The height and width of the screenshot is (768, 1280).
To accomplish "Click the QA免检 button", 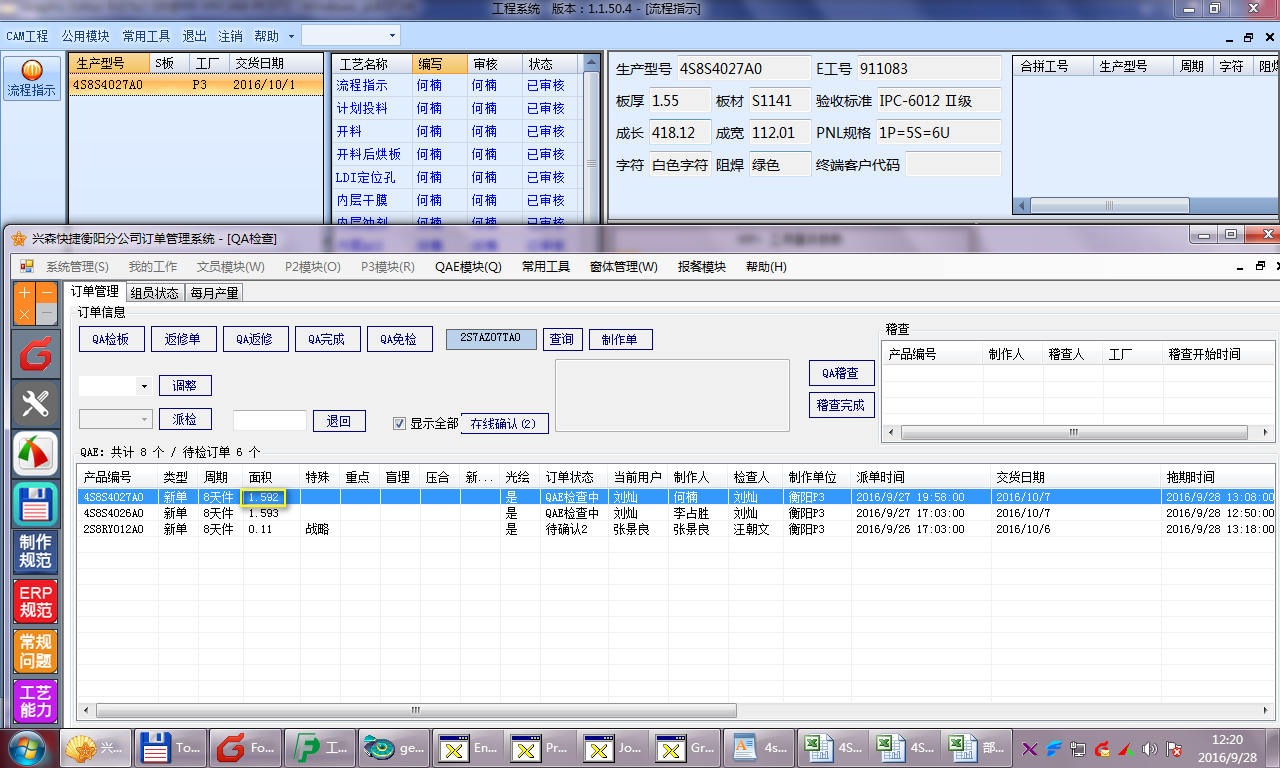I will (400, 339).
